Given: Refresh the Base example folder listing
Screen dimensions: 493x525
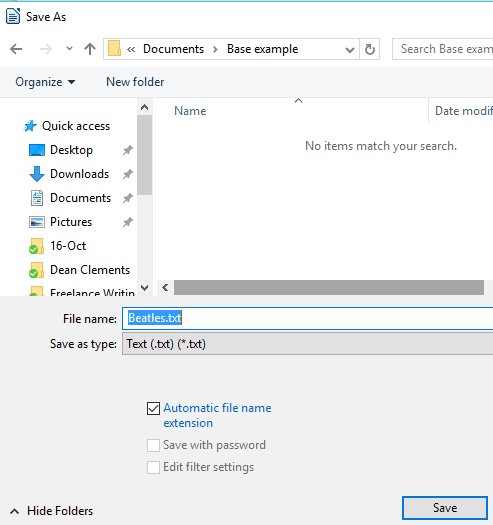Looking at the screenshot, I should [x=369, y=49].
